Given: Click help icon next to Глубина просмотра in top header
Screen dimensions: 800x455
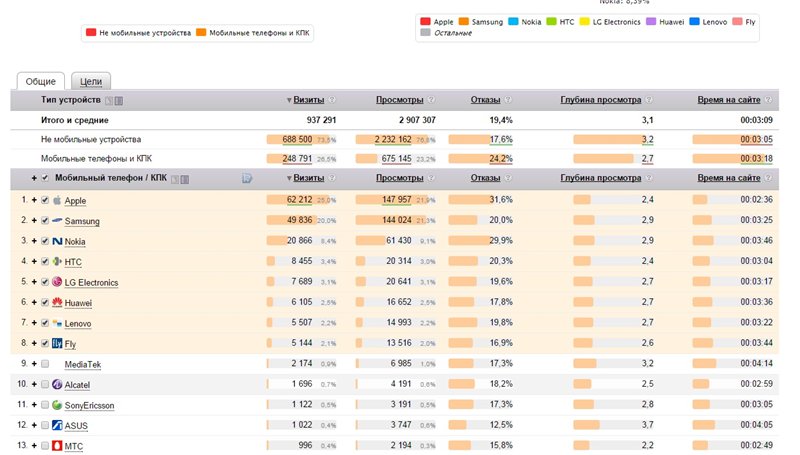Looking at the screenshot, I should pyautogui.click(x=649, y=100).
